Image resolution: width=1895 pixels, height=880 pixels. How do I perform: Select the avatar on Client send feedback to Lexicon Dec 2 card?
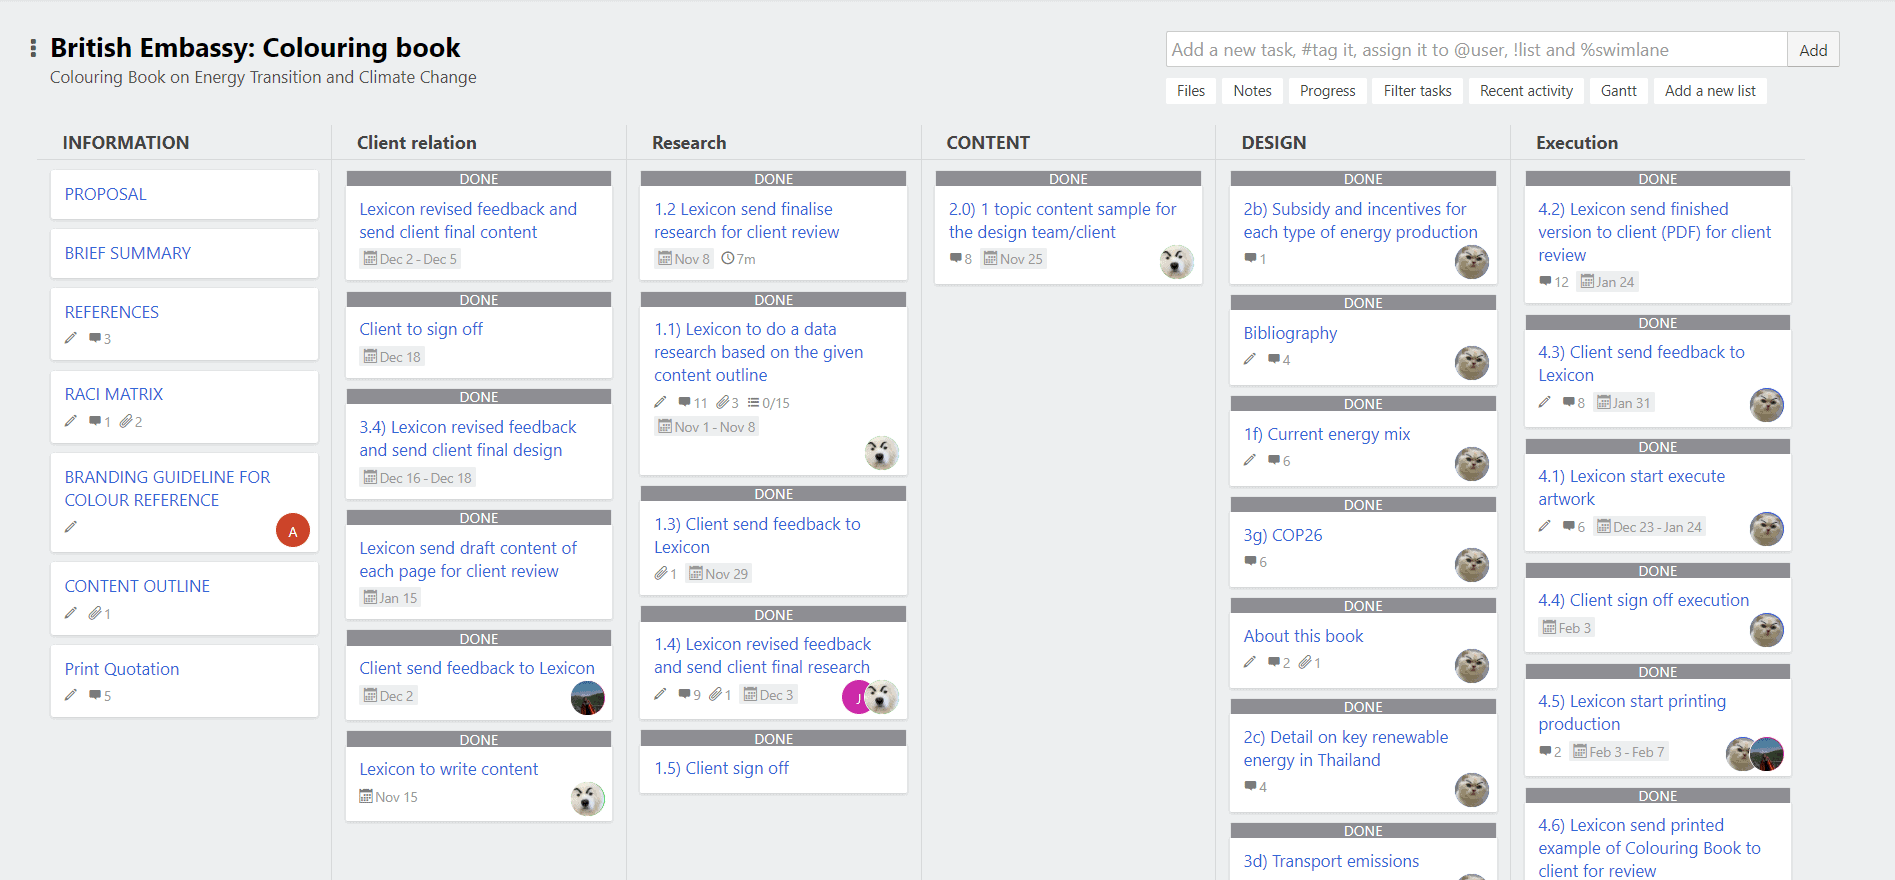tap(587, 698)
